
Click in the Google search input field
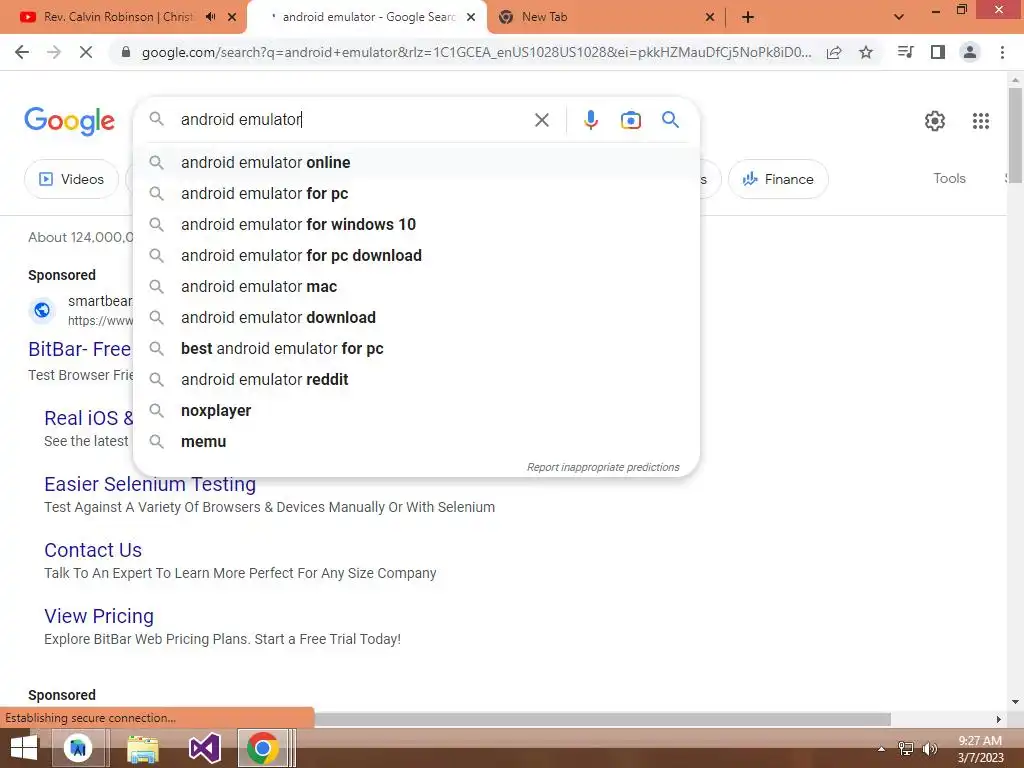tap(353, 120)
